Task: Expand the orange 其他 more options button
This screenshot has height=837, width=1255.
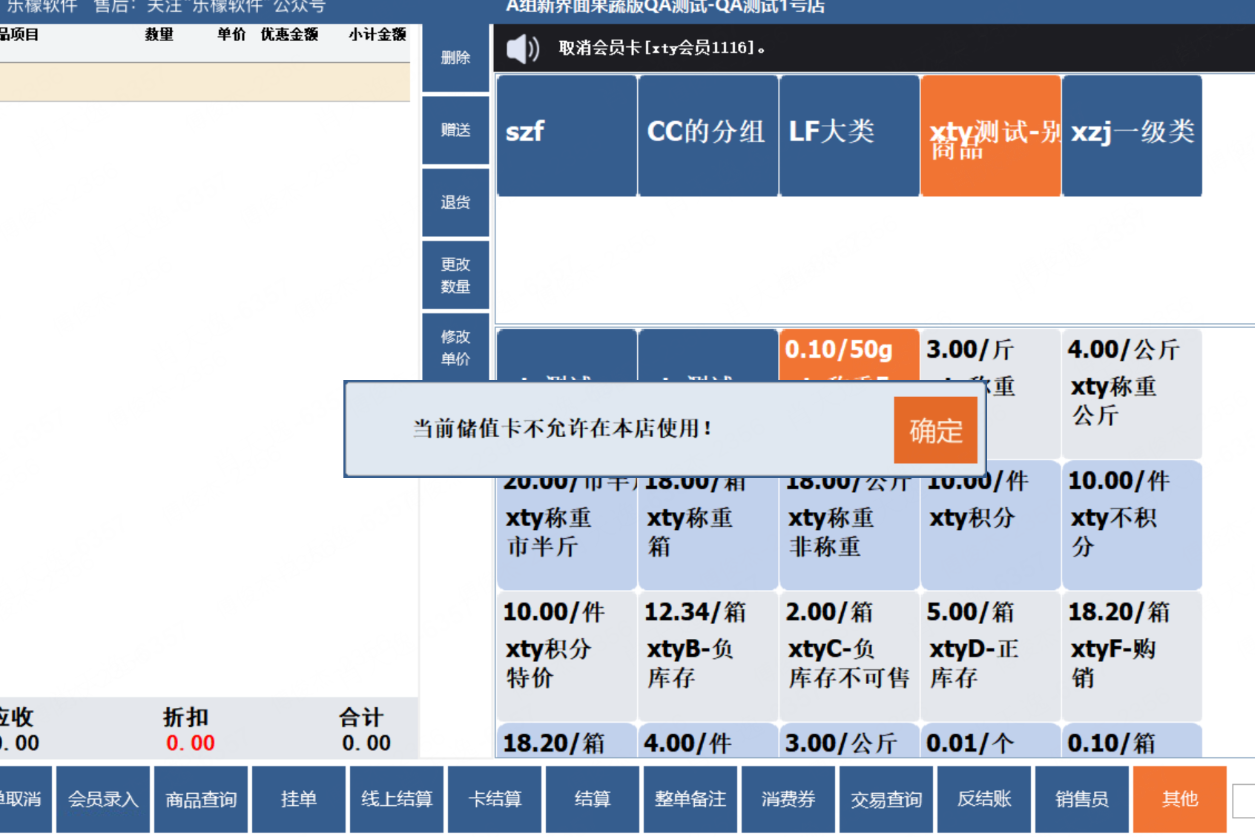Action: click(1180, 799)
